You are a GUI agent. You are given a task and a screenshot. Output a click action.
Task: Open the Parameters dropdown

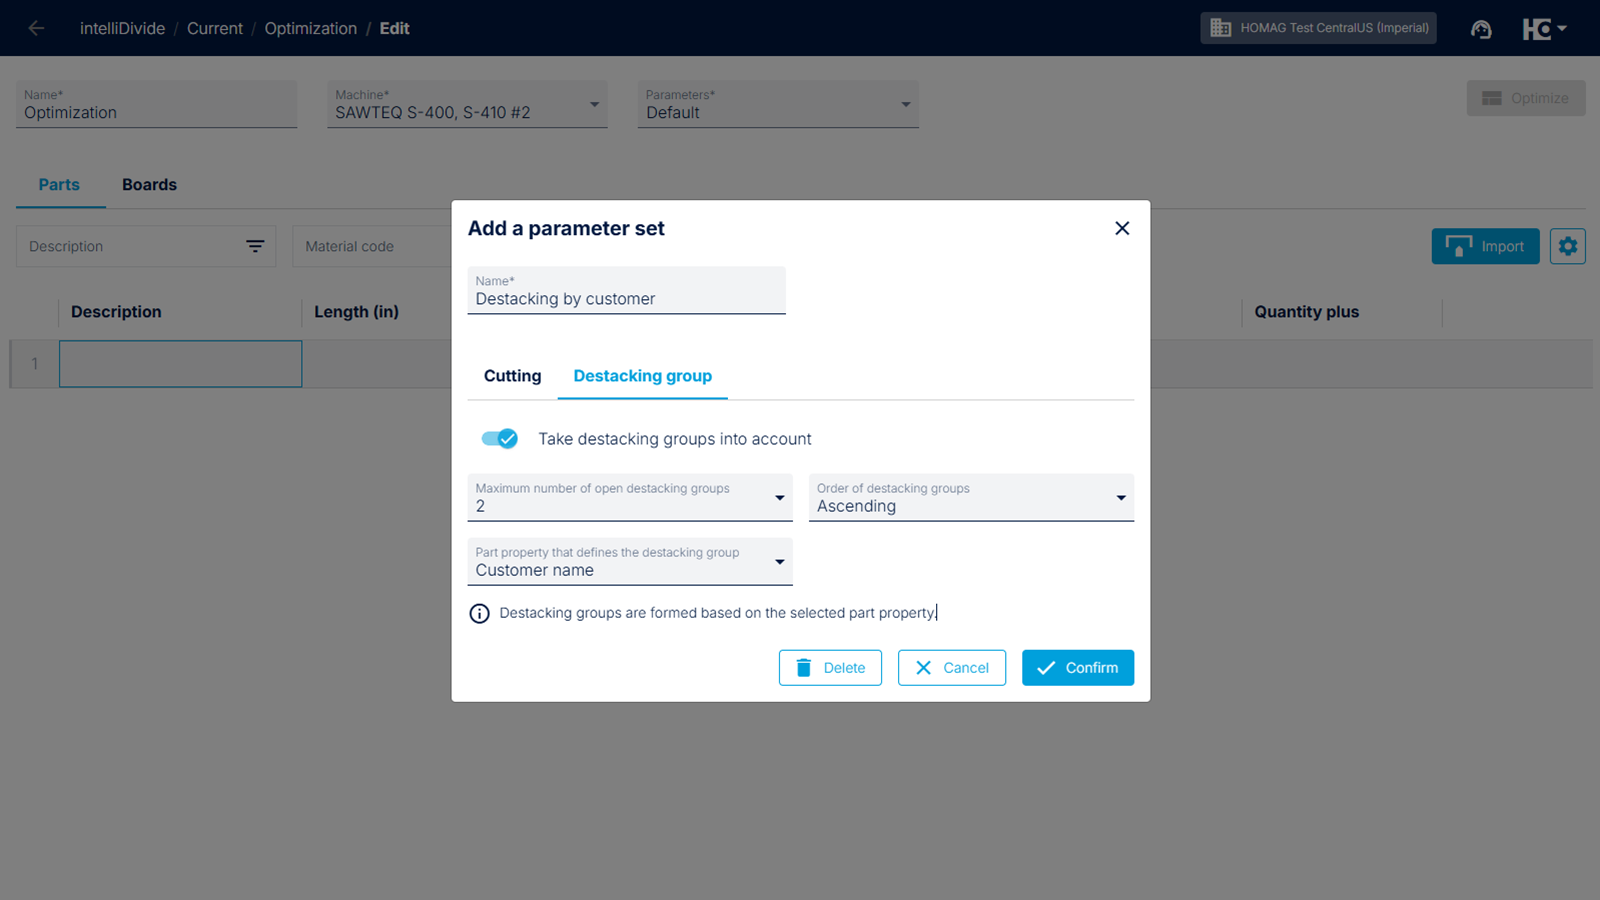(x=778, y=104)
